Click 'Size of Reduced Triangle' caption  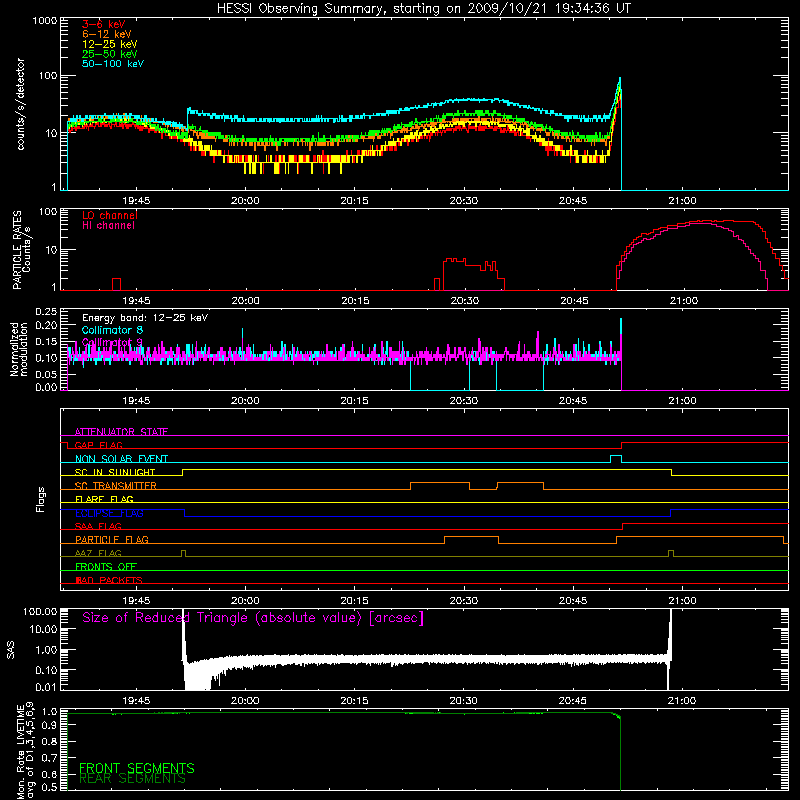(253, 618)
